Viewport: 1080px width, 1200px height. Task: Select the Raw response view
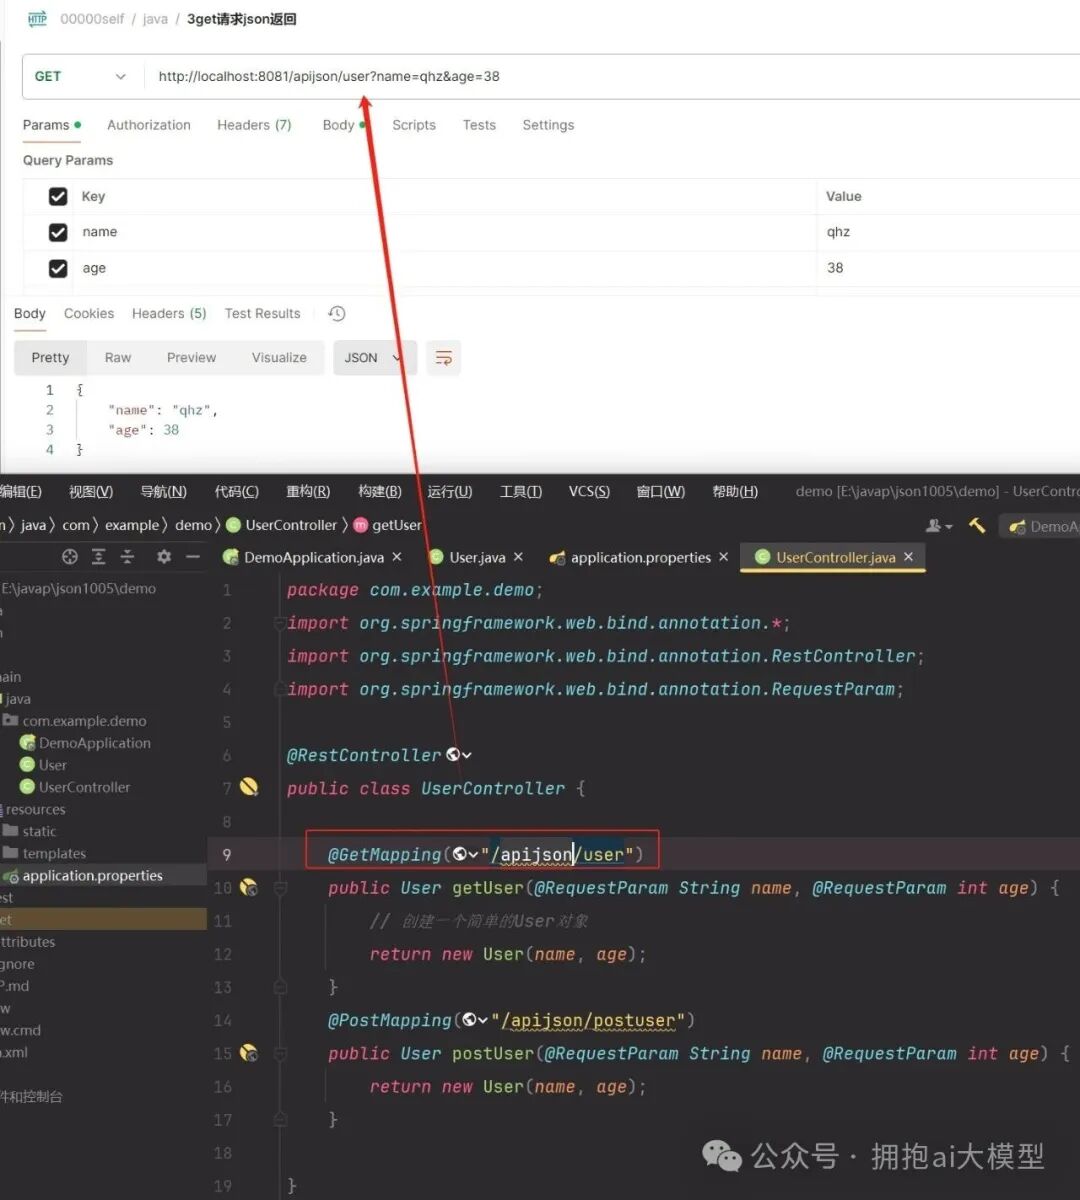(118, 358)
